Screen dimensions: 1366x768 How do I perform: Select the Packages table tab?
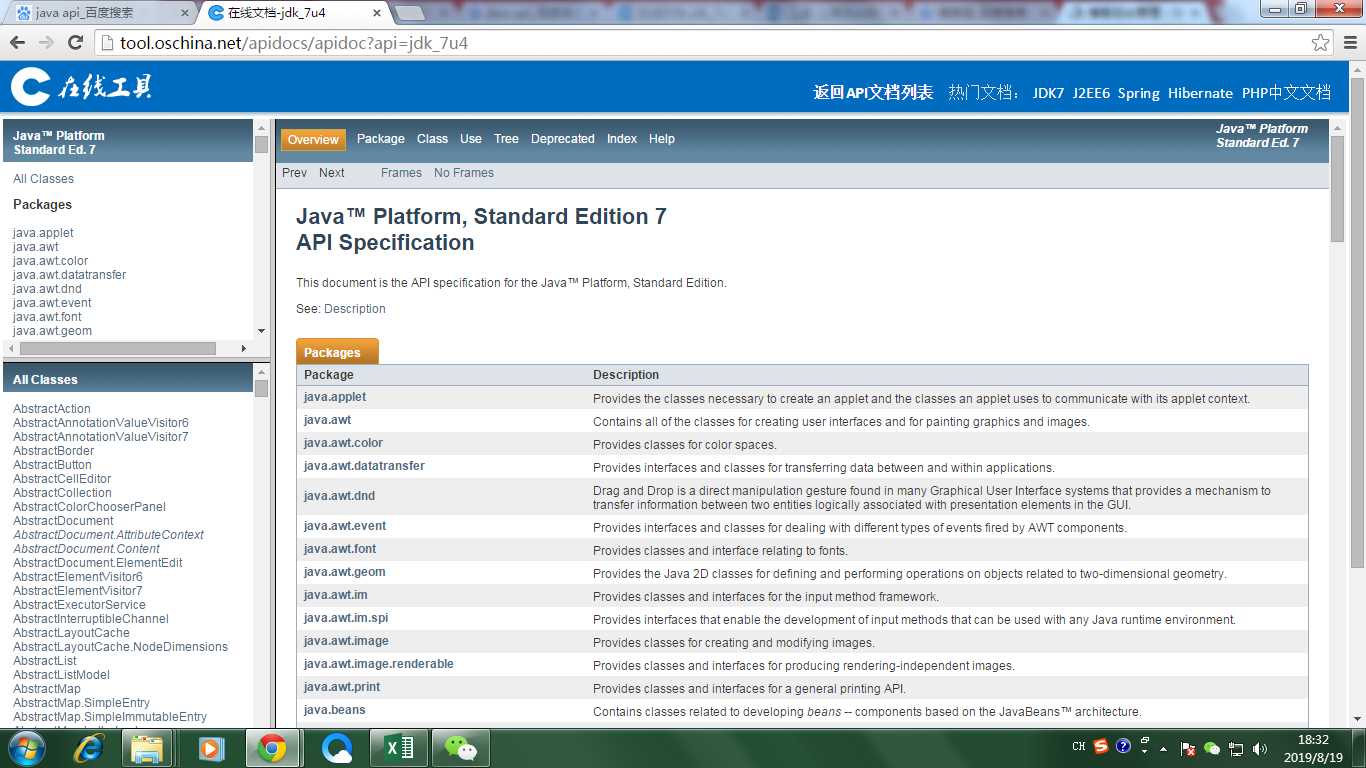tap(337, 352)
